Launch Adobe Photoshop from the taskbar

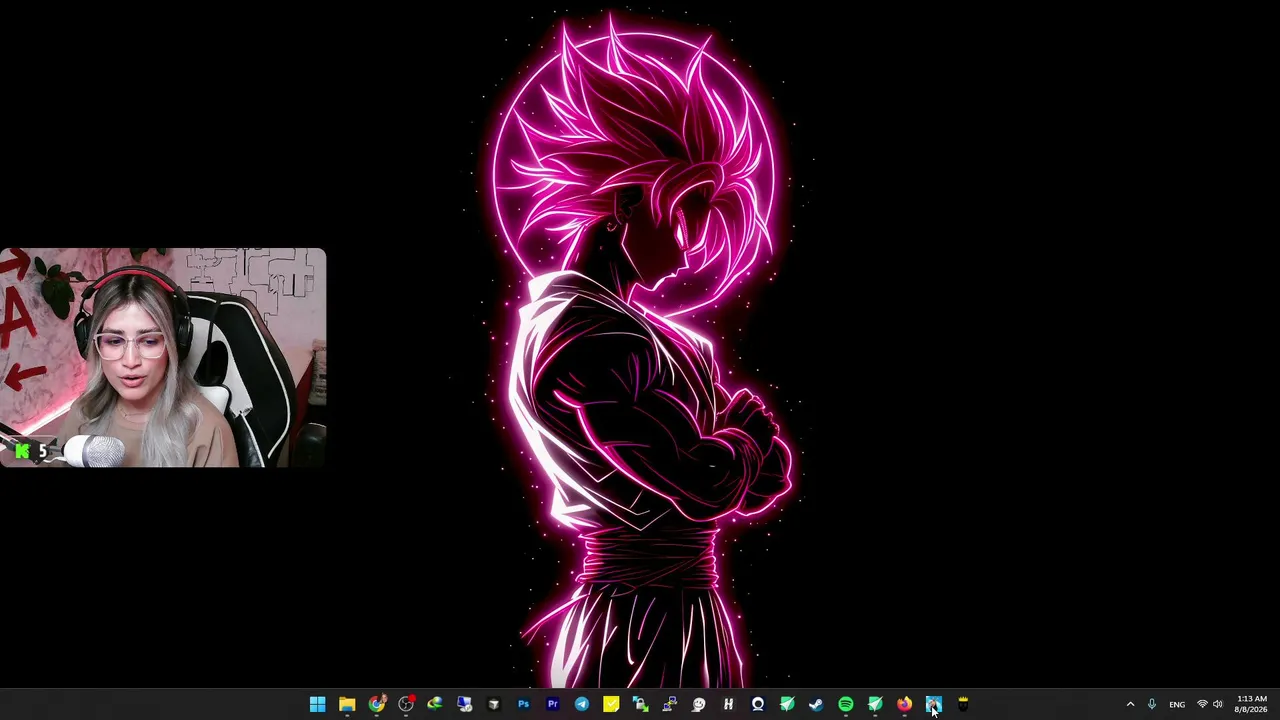click(523, 705)
